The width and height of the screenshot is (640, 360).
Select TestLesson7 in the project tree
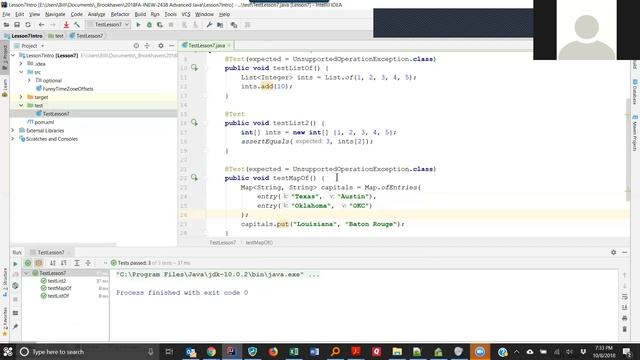point(53,114)
